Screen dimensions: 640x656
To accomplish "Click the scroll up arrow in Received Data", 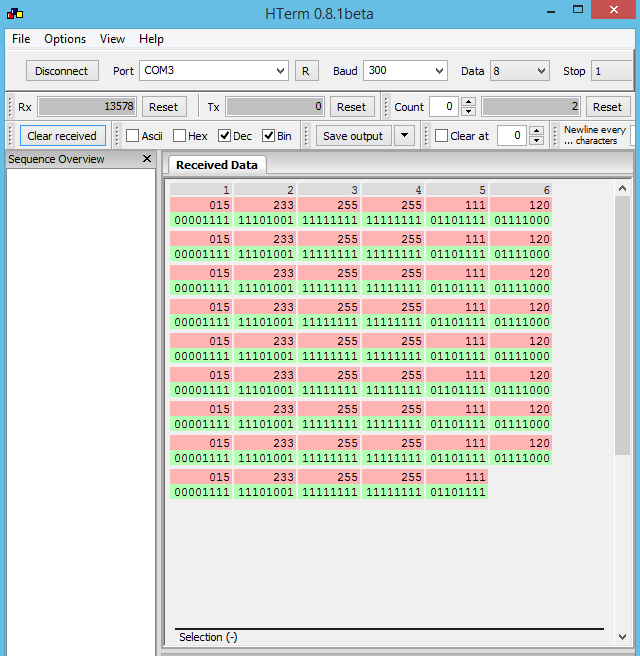I will [x=622, y=188].
